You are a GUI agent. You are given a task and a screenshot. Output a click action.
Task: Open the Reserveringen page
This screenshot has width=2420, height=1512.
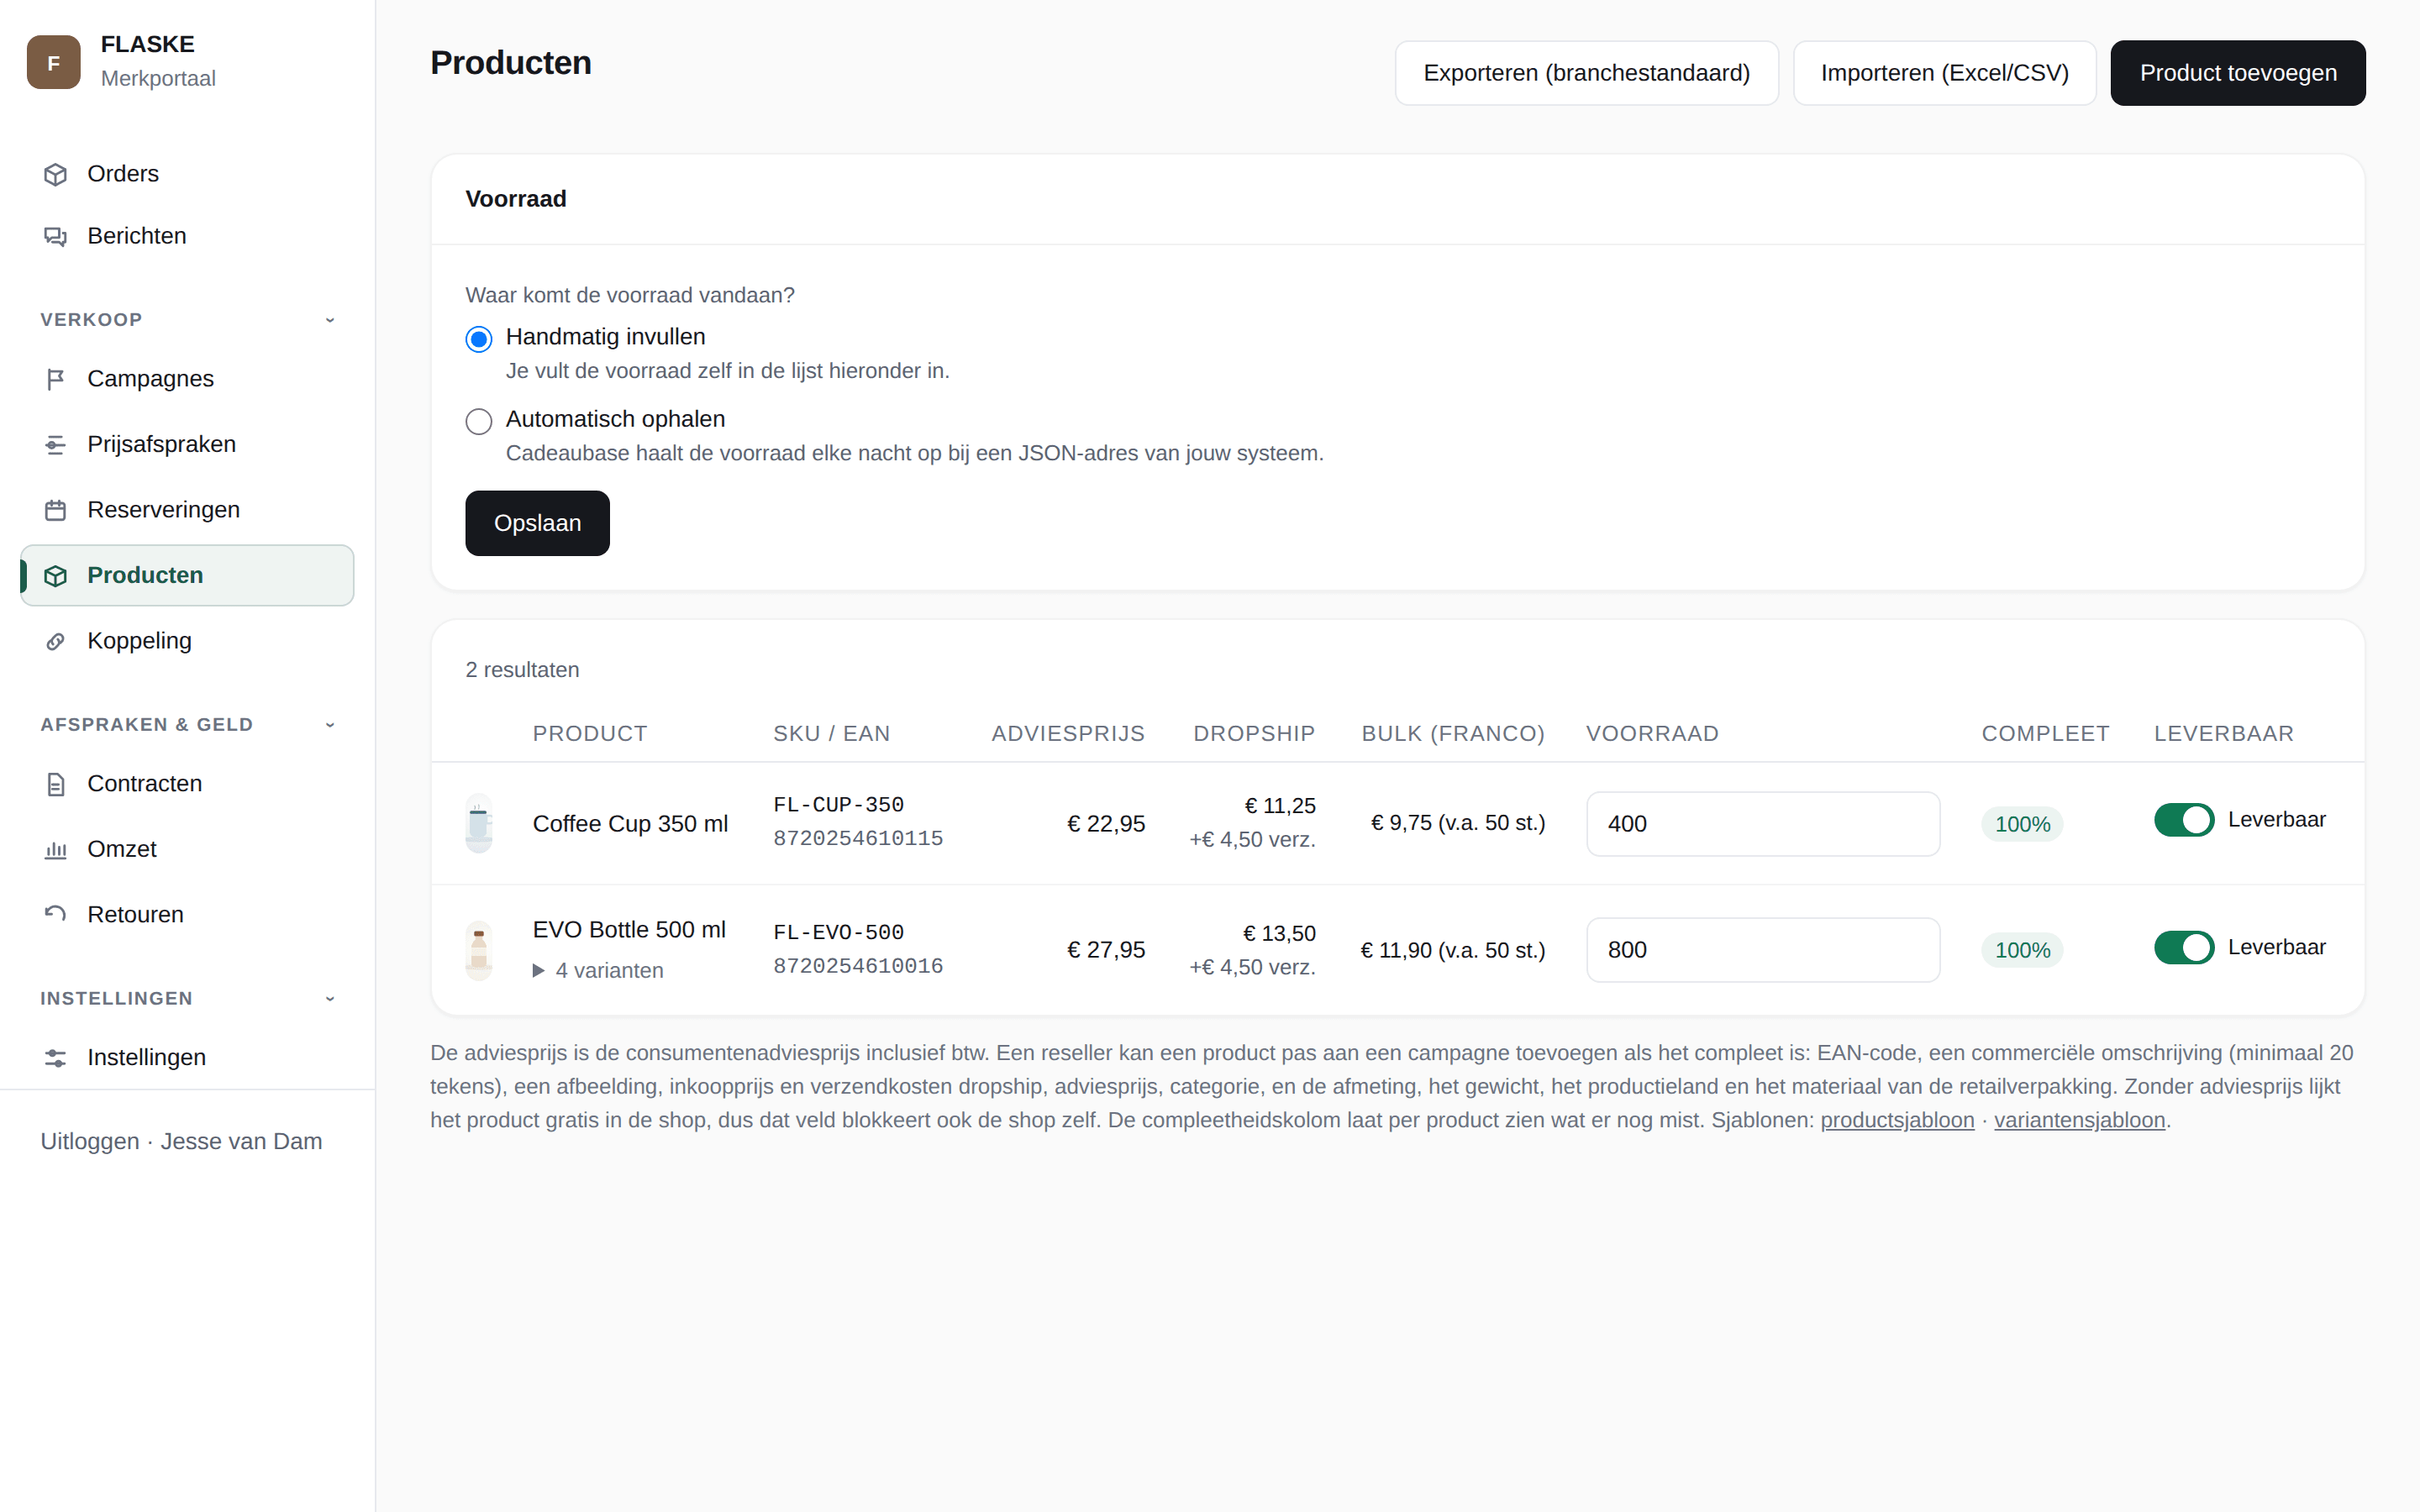pos(187,510)
